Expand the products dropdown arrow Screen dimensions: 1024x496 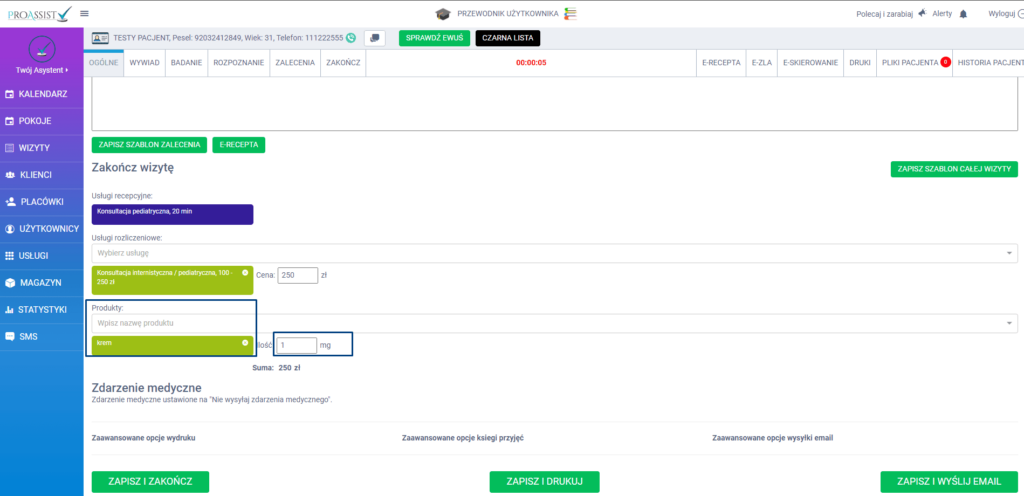click(x=1008, y=324)
